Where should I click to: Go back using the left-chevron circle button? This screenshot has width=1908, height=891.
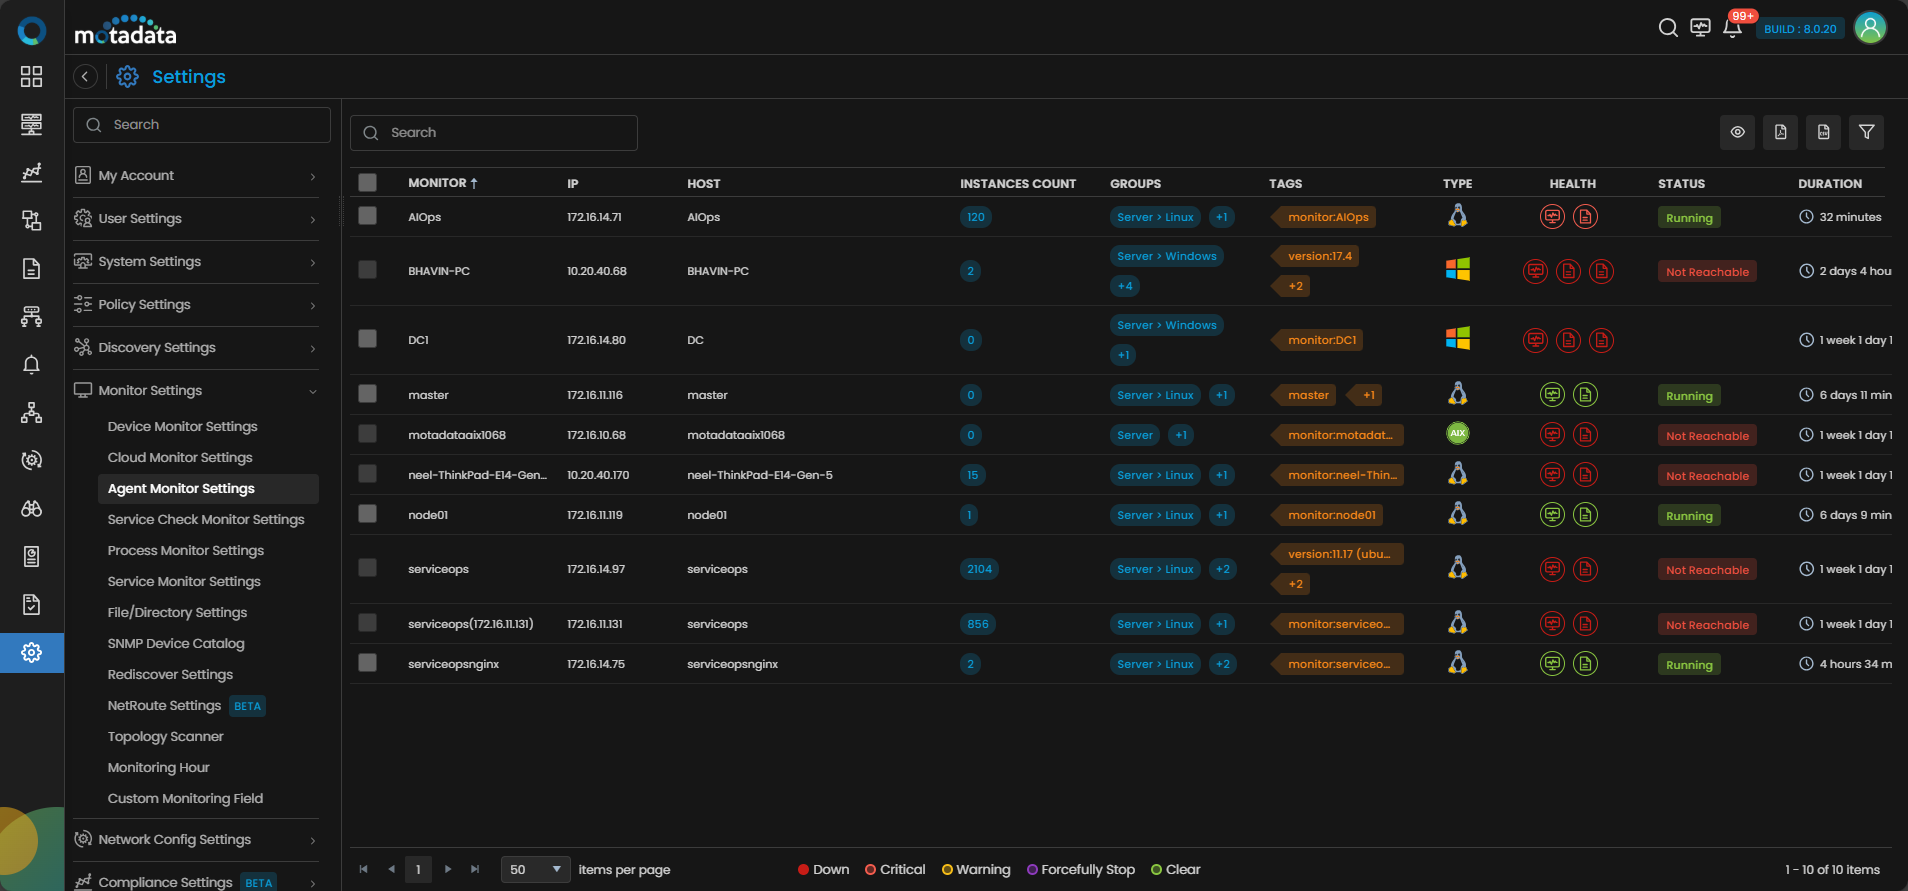click(86, 77)
